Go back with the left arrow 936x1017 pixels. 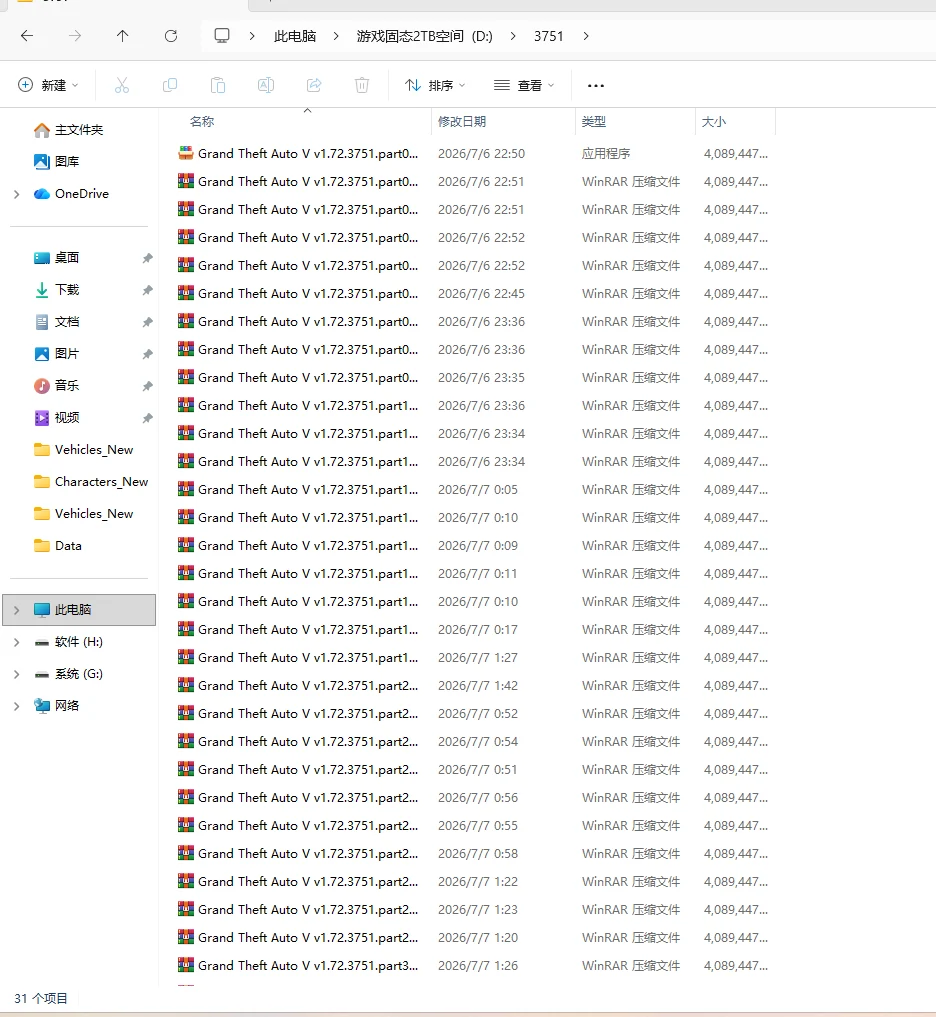click(27, 36)
